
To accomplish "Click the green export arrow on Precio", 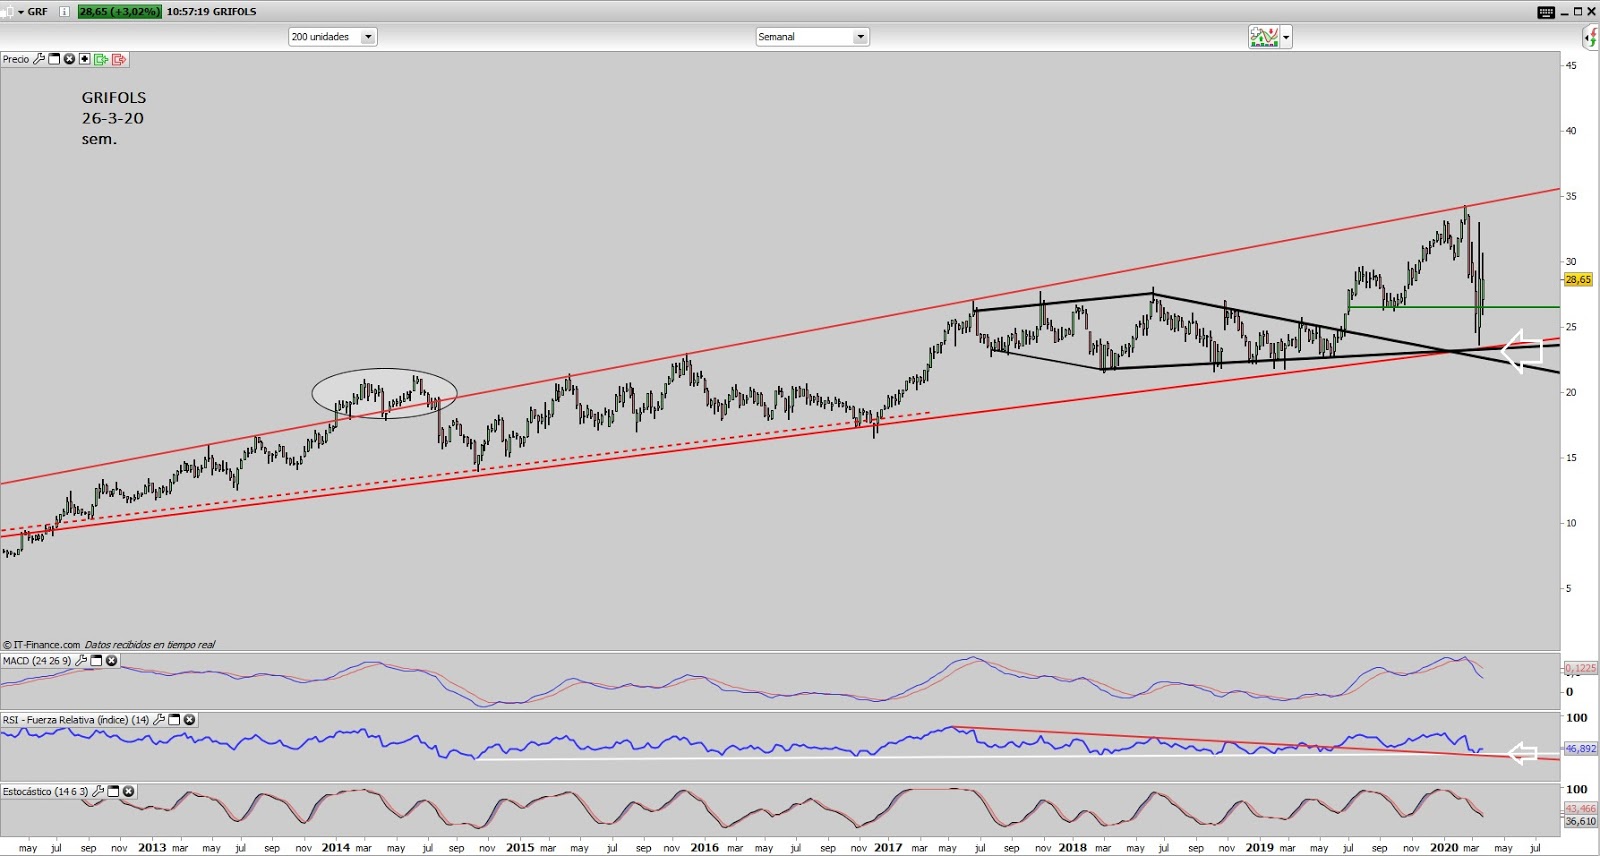I will pyautogui.click(x=101, y=59).
